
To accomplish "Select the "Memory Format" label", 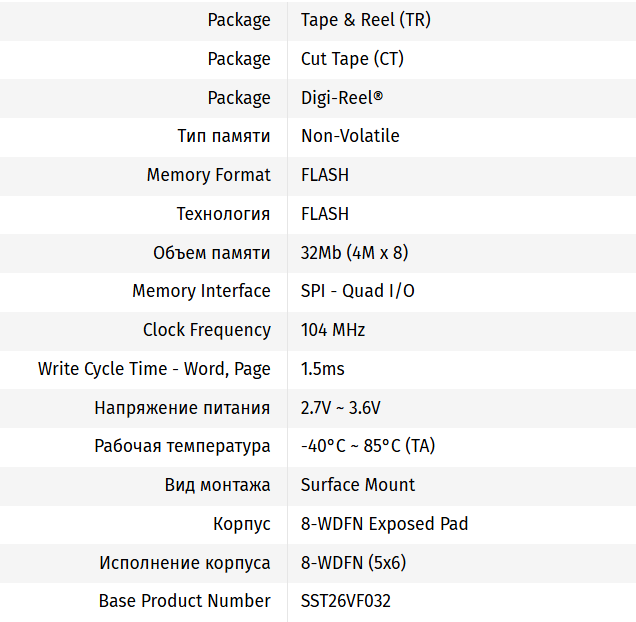I will [x=208, y=175].
